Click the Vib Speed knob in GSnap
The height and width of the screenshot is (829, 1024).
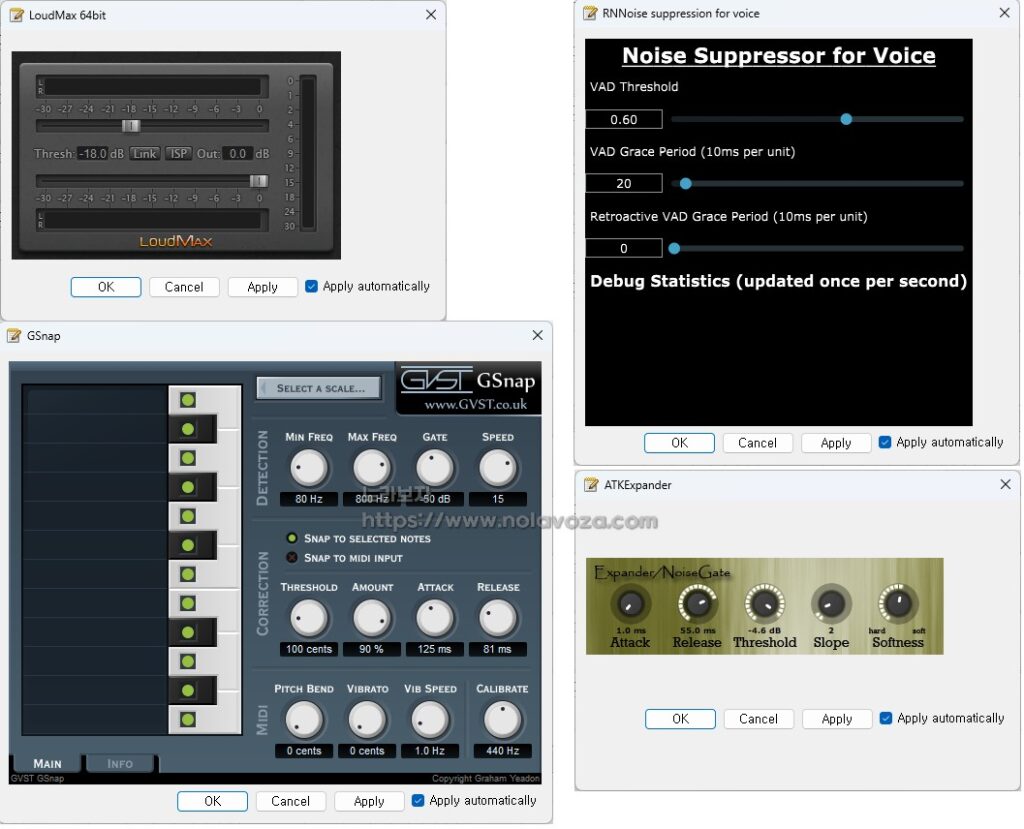(x=430, y=720)
